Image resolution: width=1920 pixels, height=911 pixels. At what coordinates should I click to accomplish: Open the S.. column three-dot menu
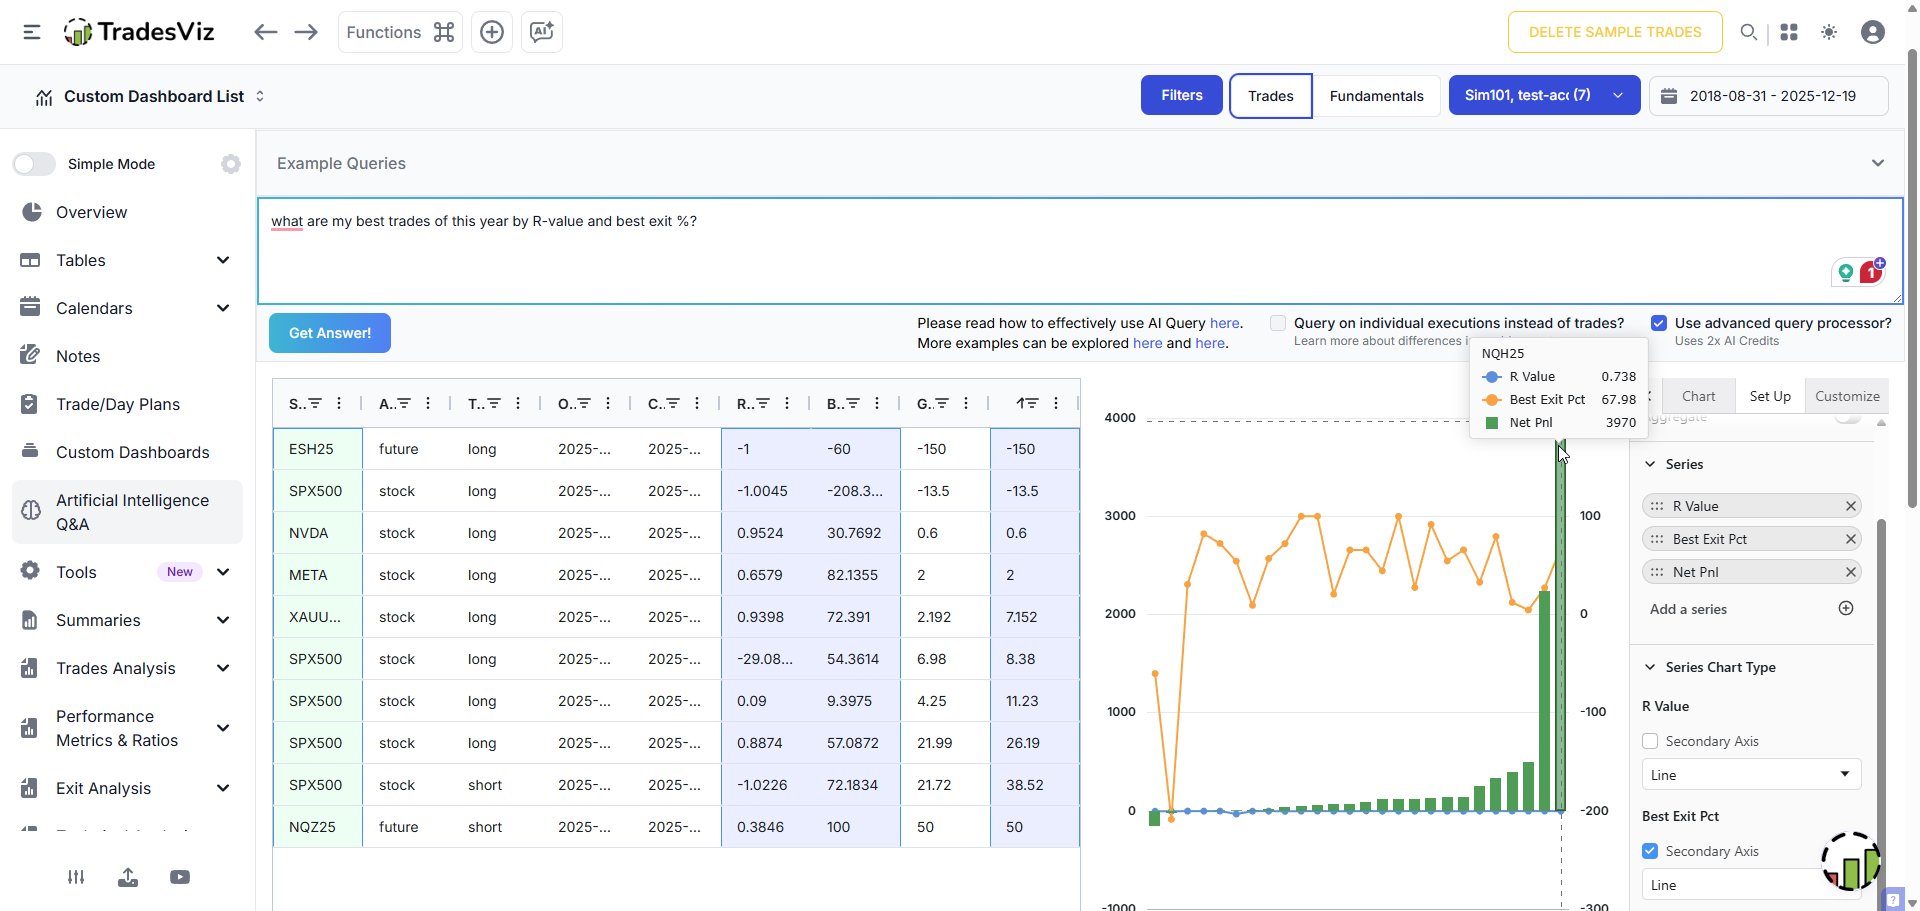339,403
